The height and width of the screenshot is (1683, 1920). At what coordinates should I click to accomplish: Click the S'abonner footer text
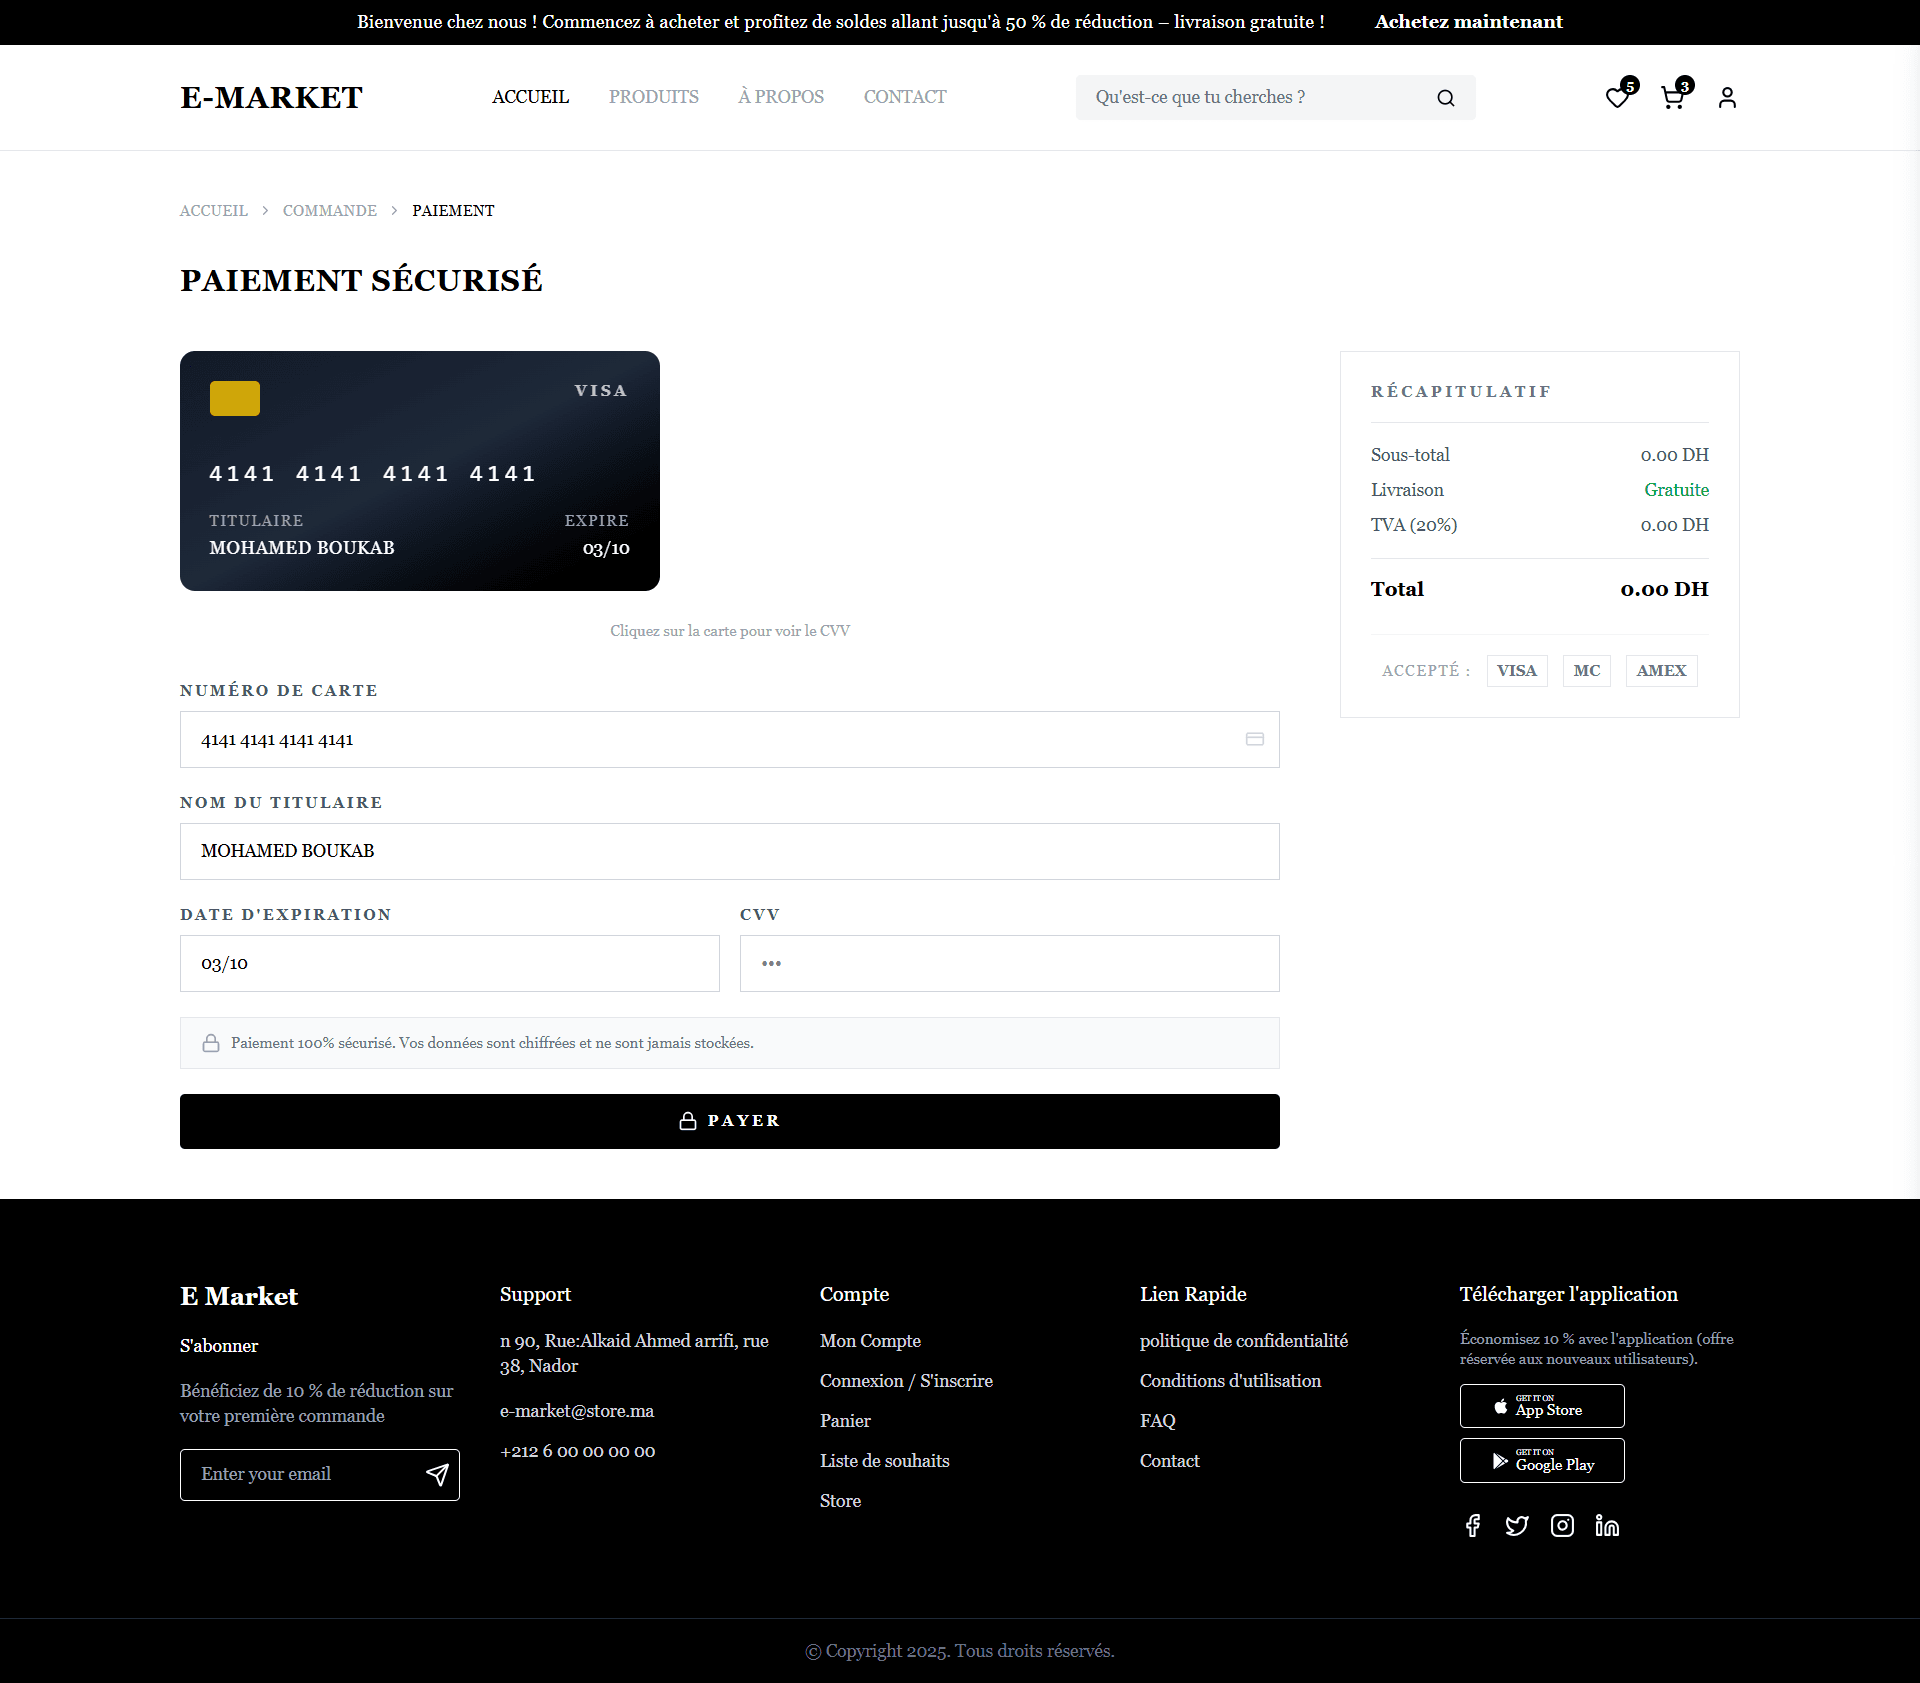(219, 1346)
